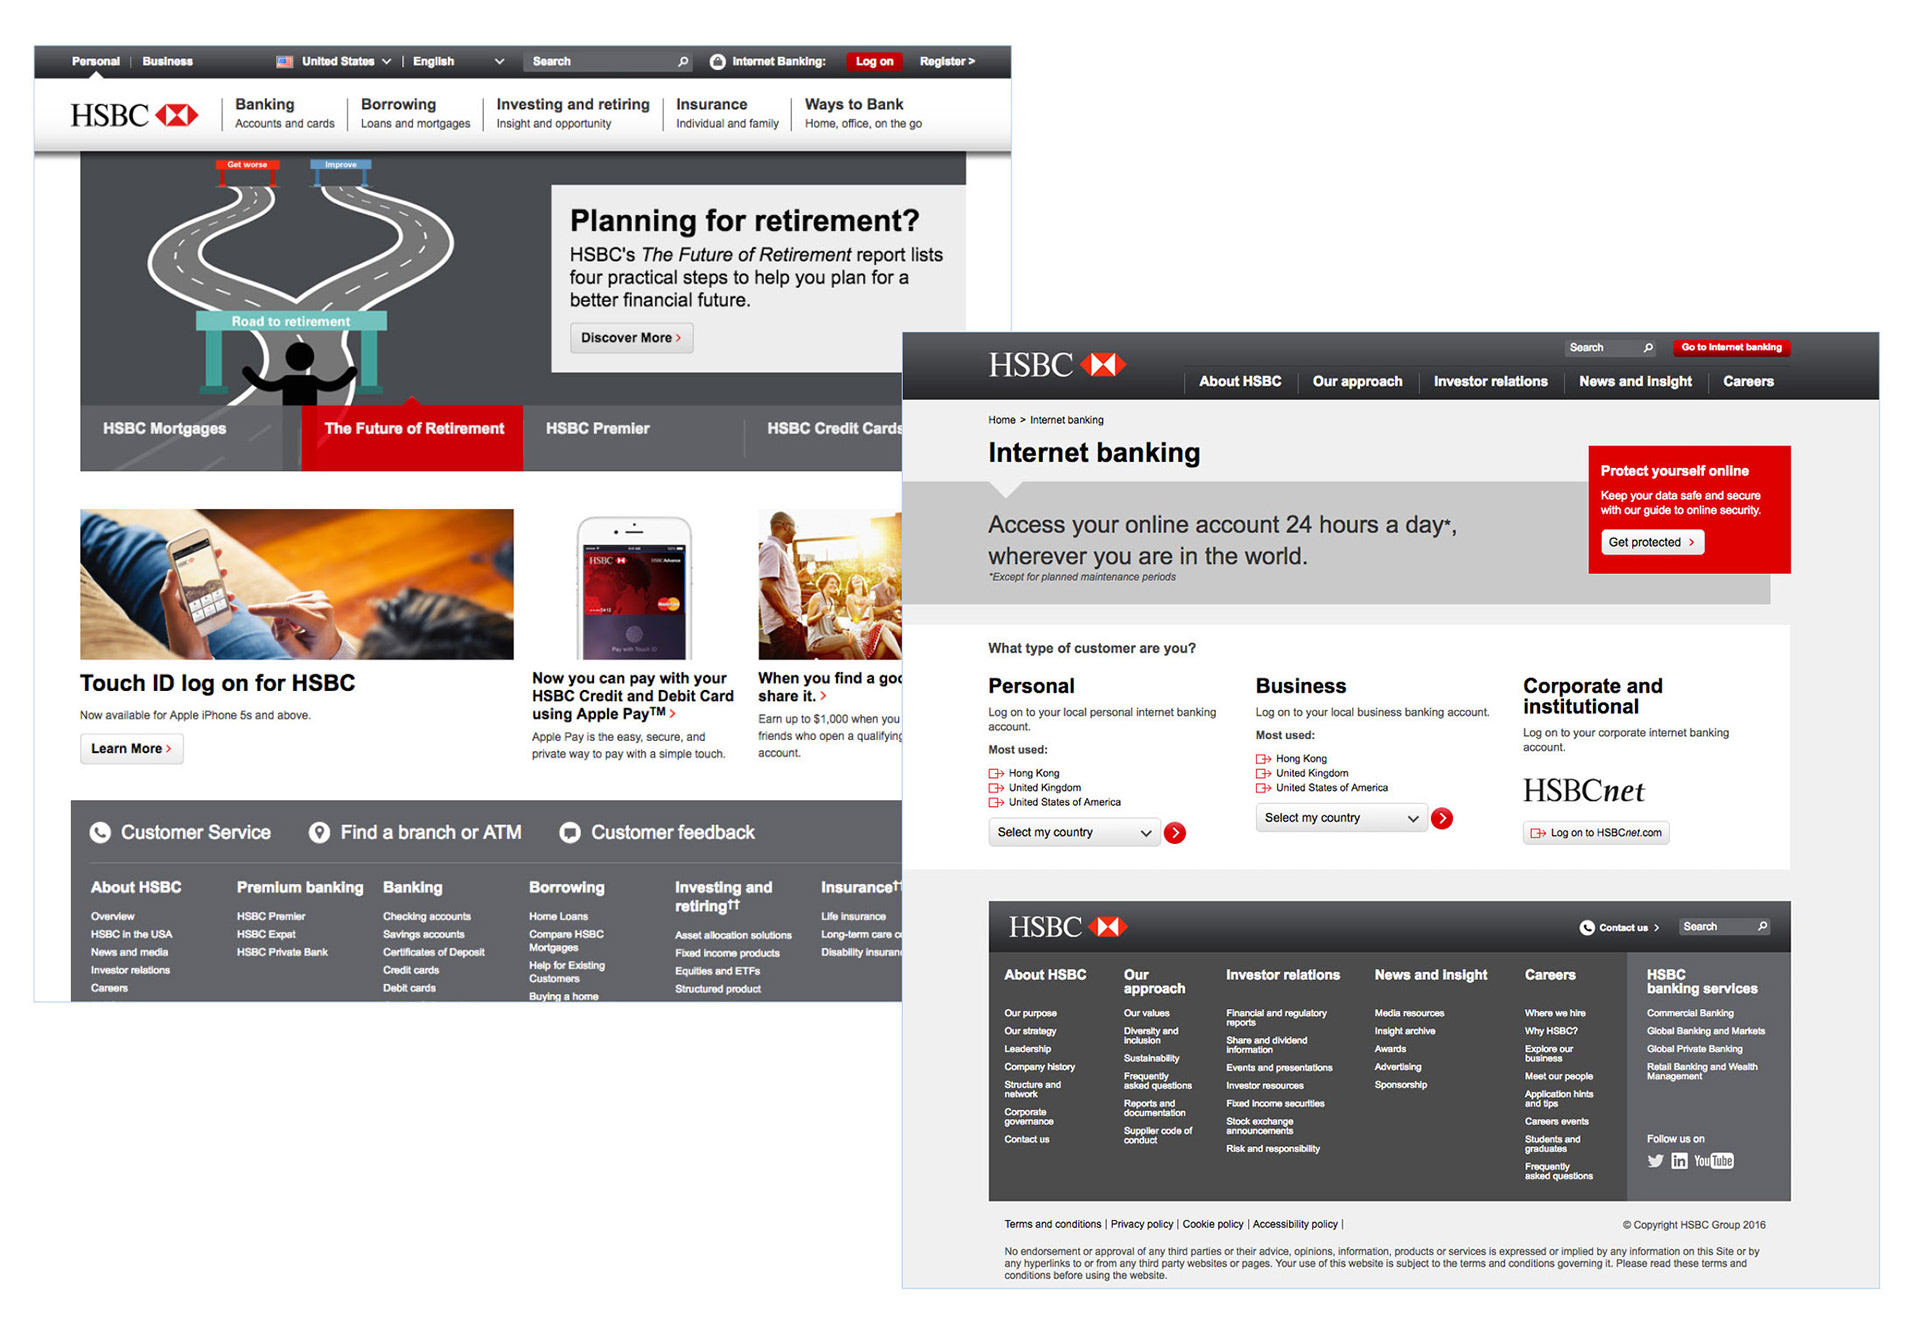The height and width of the screenshot is (1325, 1920).
Task: Click the search magnifier in the US top bar
Action: 683,61
